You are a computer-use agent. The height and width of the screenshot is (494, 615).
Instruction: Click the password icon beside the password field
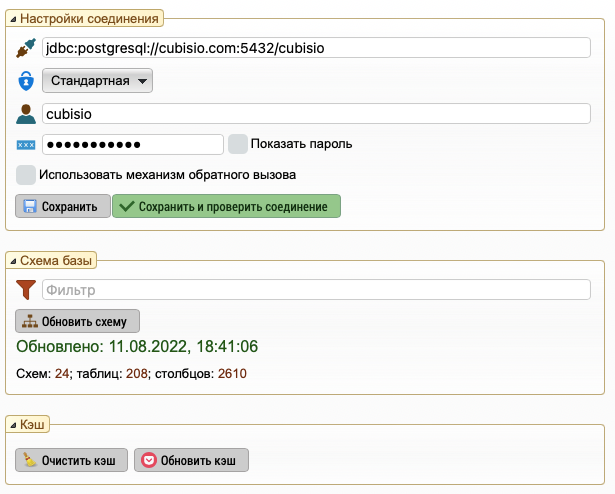coord(26,145)
